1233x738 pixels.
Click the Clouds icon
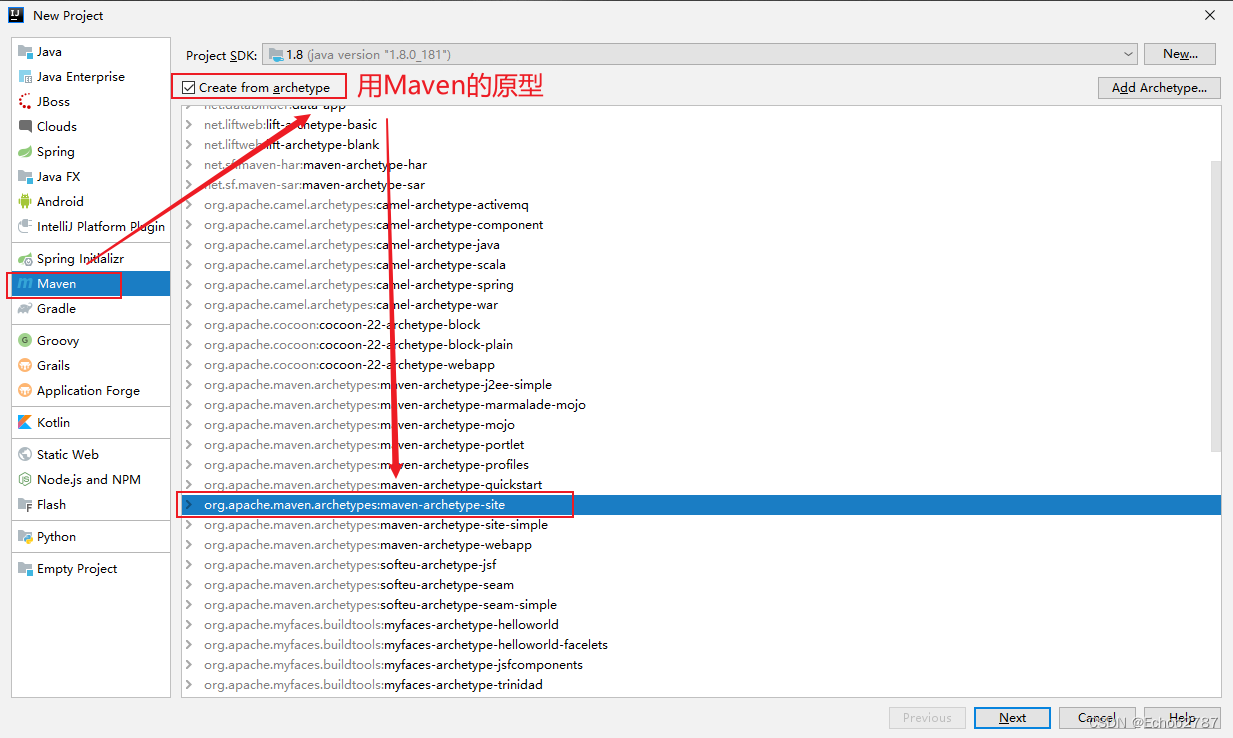(25, 127)
